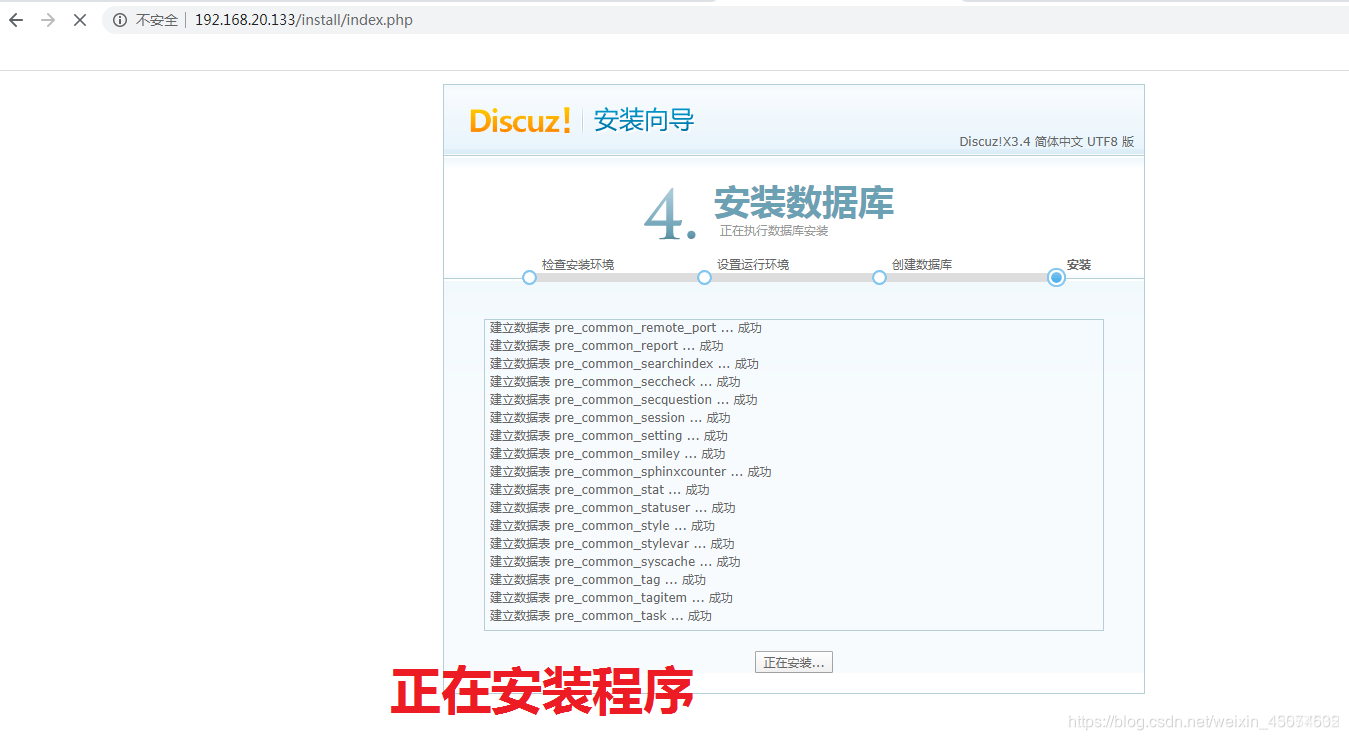The height and width of the screenshot is (740, 1349).
Task: Click the 设置运行环境 step label
Action: [753, 265]
